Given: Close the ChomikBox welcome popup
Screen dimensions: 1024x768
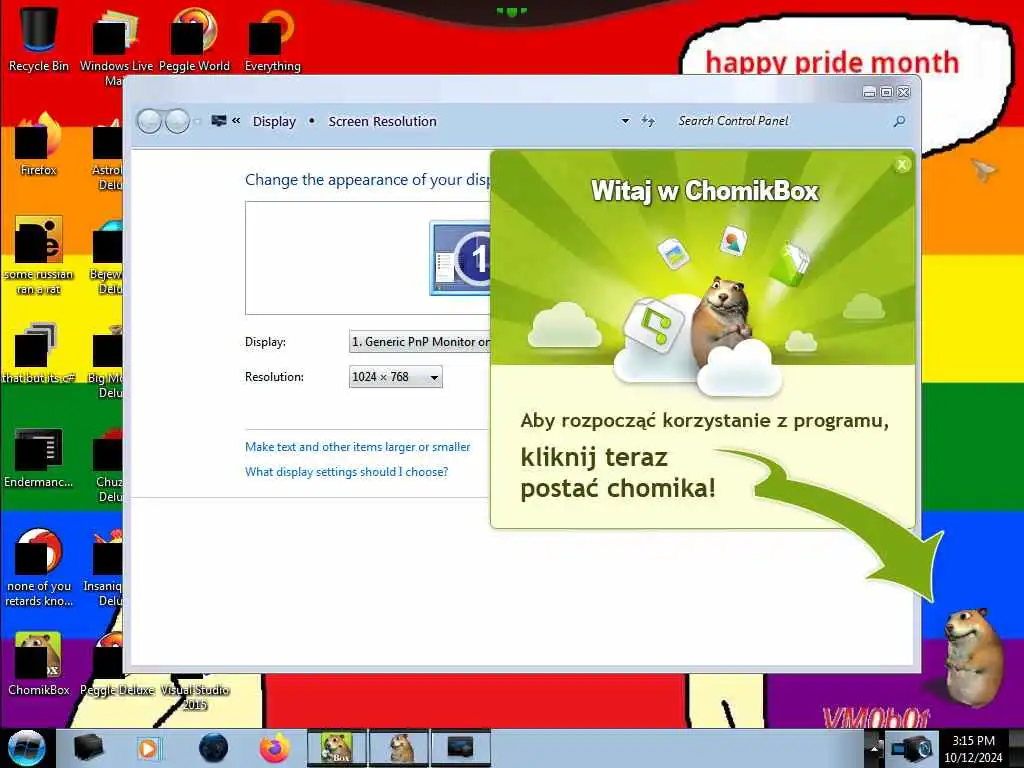Looking at the screenshot, I should (902, 165).
